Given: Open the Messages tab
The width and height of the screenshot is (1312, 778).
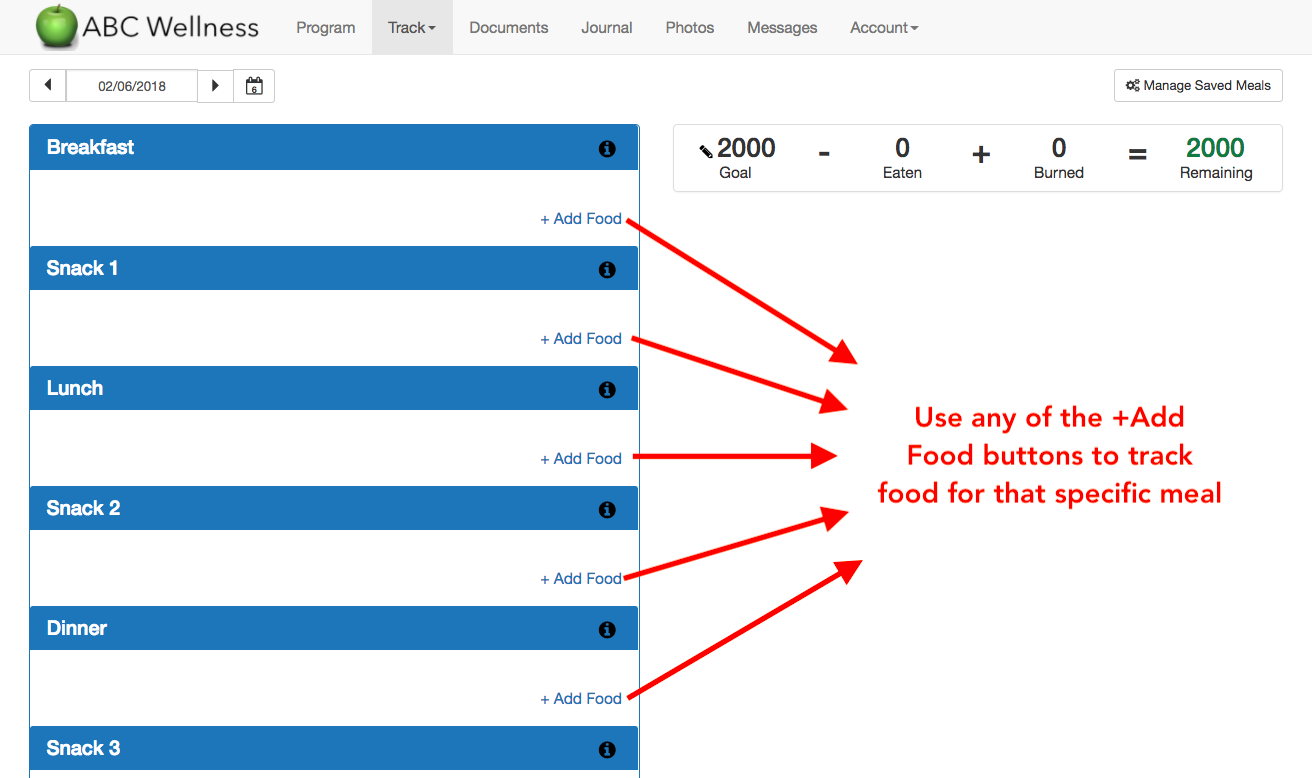Looking at the screenshot, I should coord(782,28).
